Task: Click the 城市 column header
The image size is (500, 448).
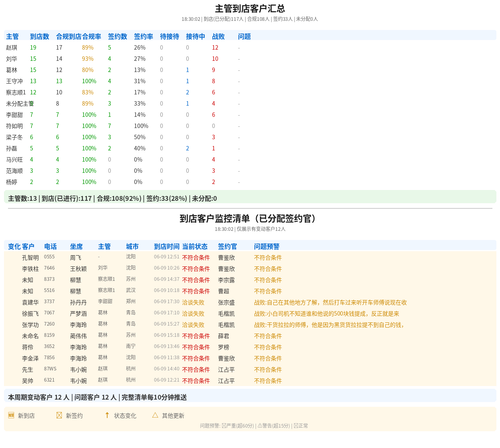Action: tap(132, 246)
